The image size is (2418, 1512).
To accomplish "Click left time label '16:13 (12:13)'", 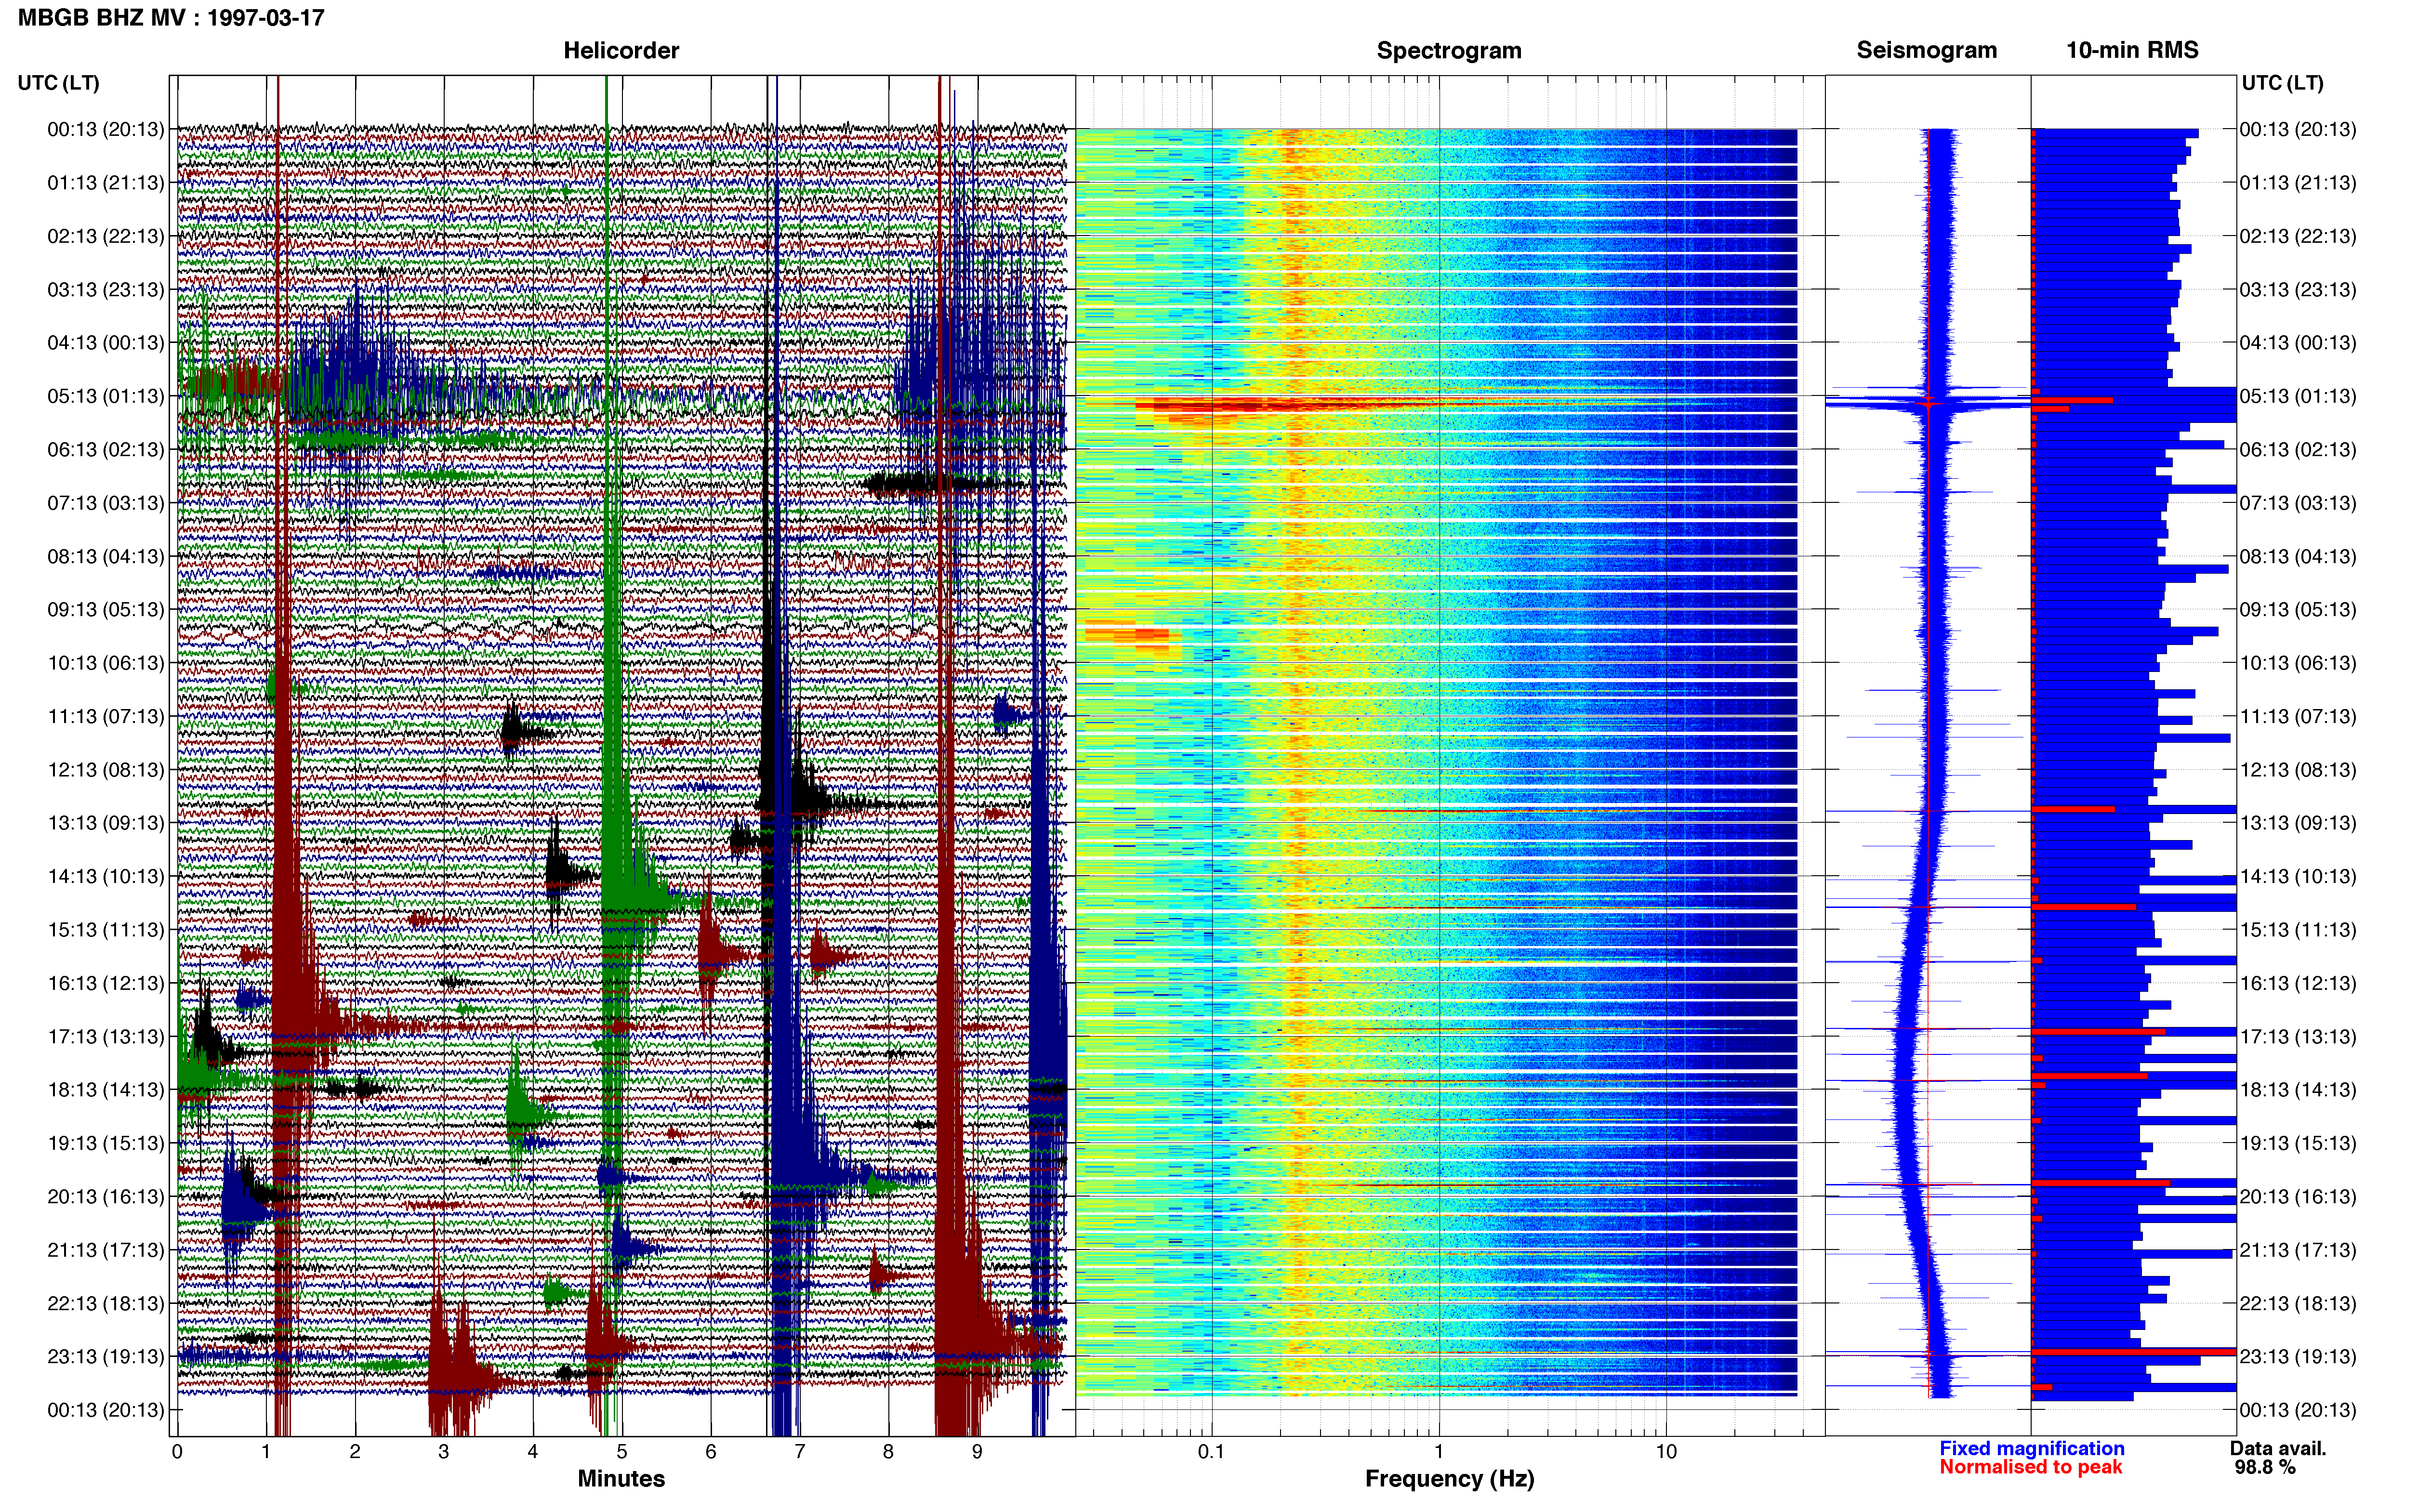I will coord(105,983).
